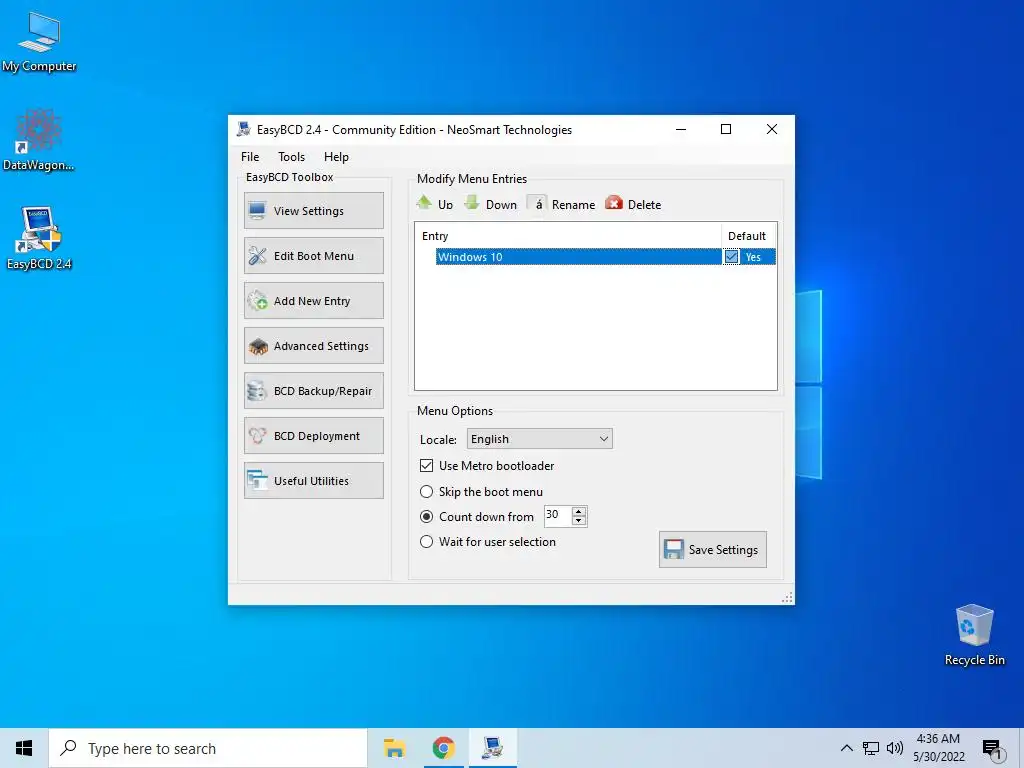This screenshot has width=1024, height=768.
Task: Open Useful Utilities section
Action: tap(313, 481)
